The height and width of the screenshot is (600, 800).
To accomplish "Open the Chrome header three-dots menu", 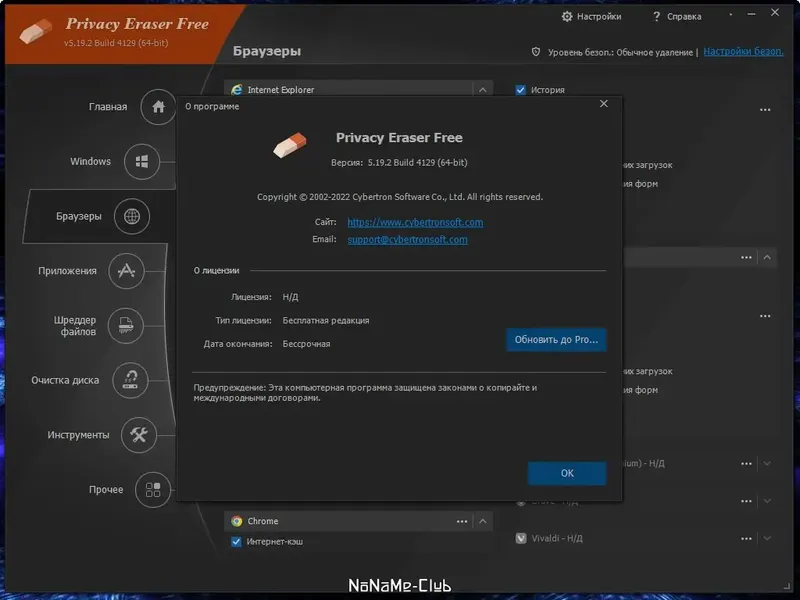I will point(462,521).
